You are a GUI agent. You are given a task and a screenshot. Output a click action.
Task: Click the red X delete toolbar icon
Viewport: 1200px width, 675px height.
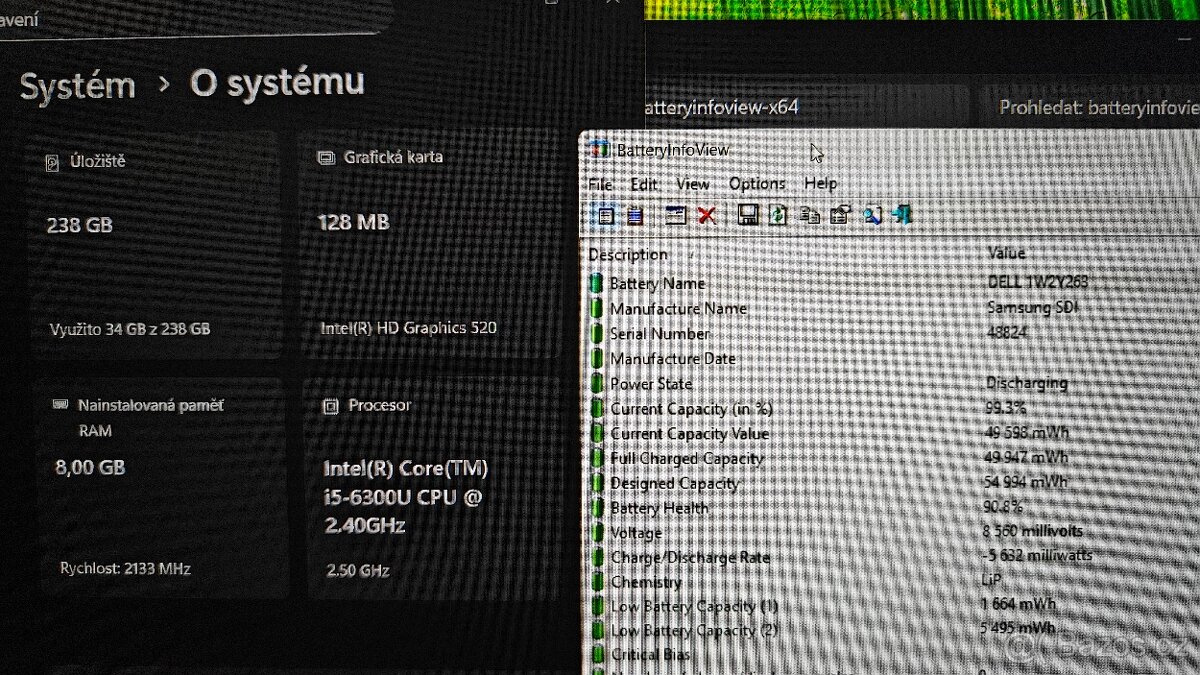tap(707, 215)
